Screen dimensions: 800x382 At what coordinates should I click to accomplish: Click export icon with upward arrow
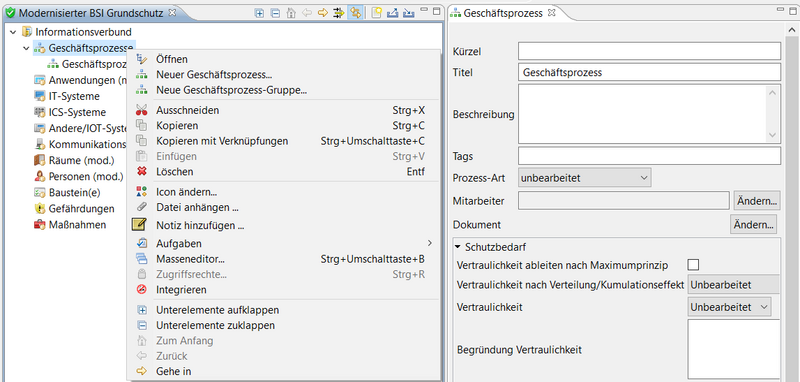[392, 13]
